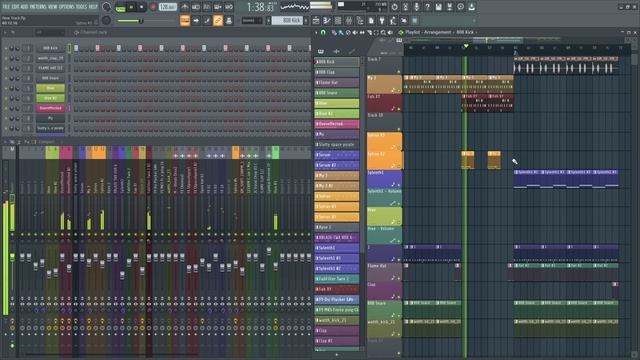Select the playlist mute tool
Viewport: 640px width, 360px height.
click(355, 32)
